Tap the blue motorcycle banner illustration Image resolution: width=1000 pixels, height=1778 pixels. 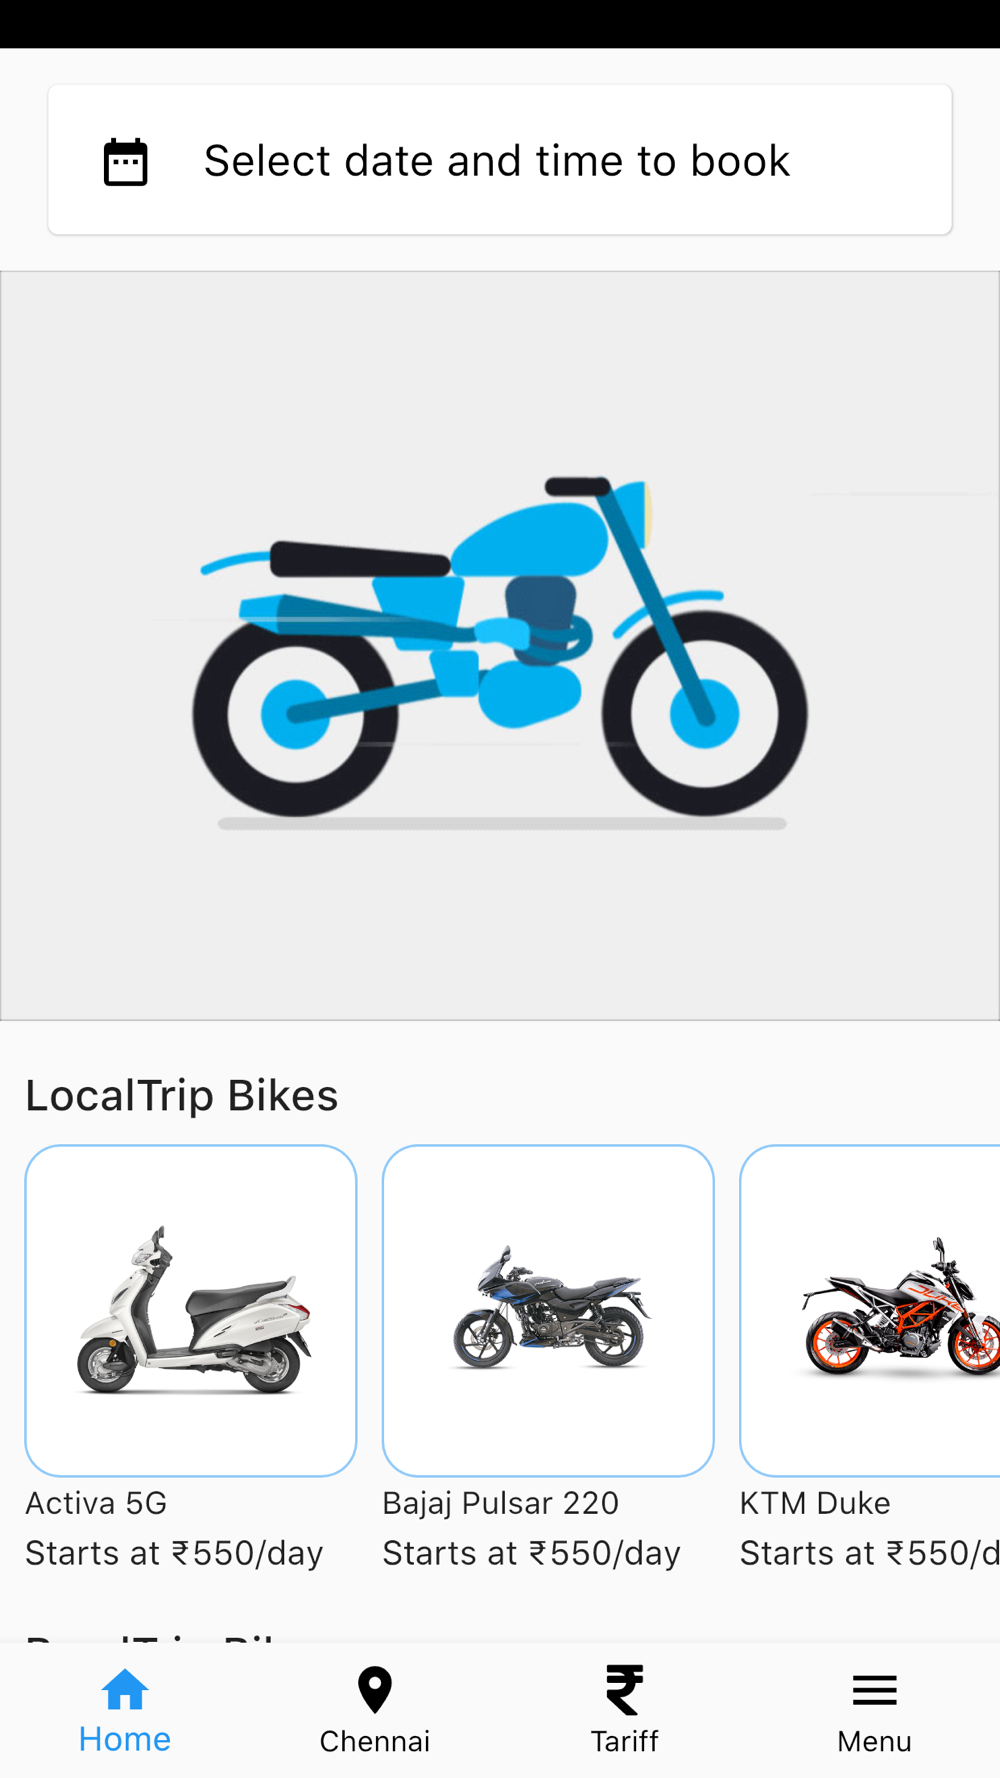500,646
